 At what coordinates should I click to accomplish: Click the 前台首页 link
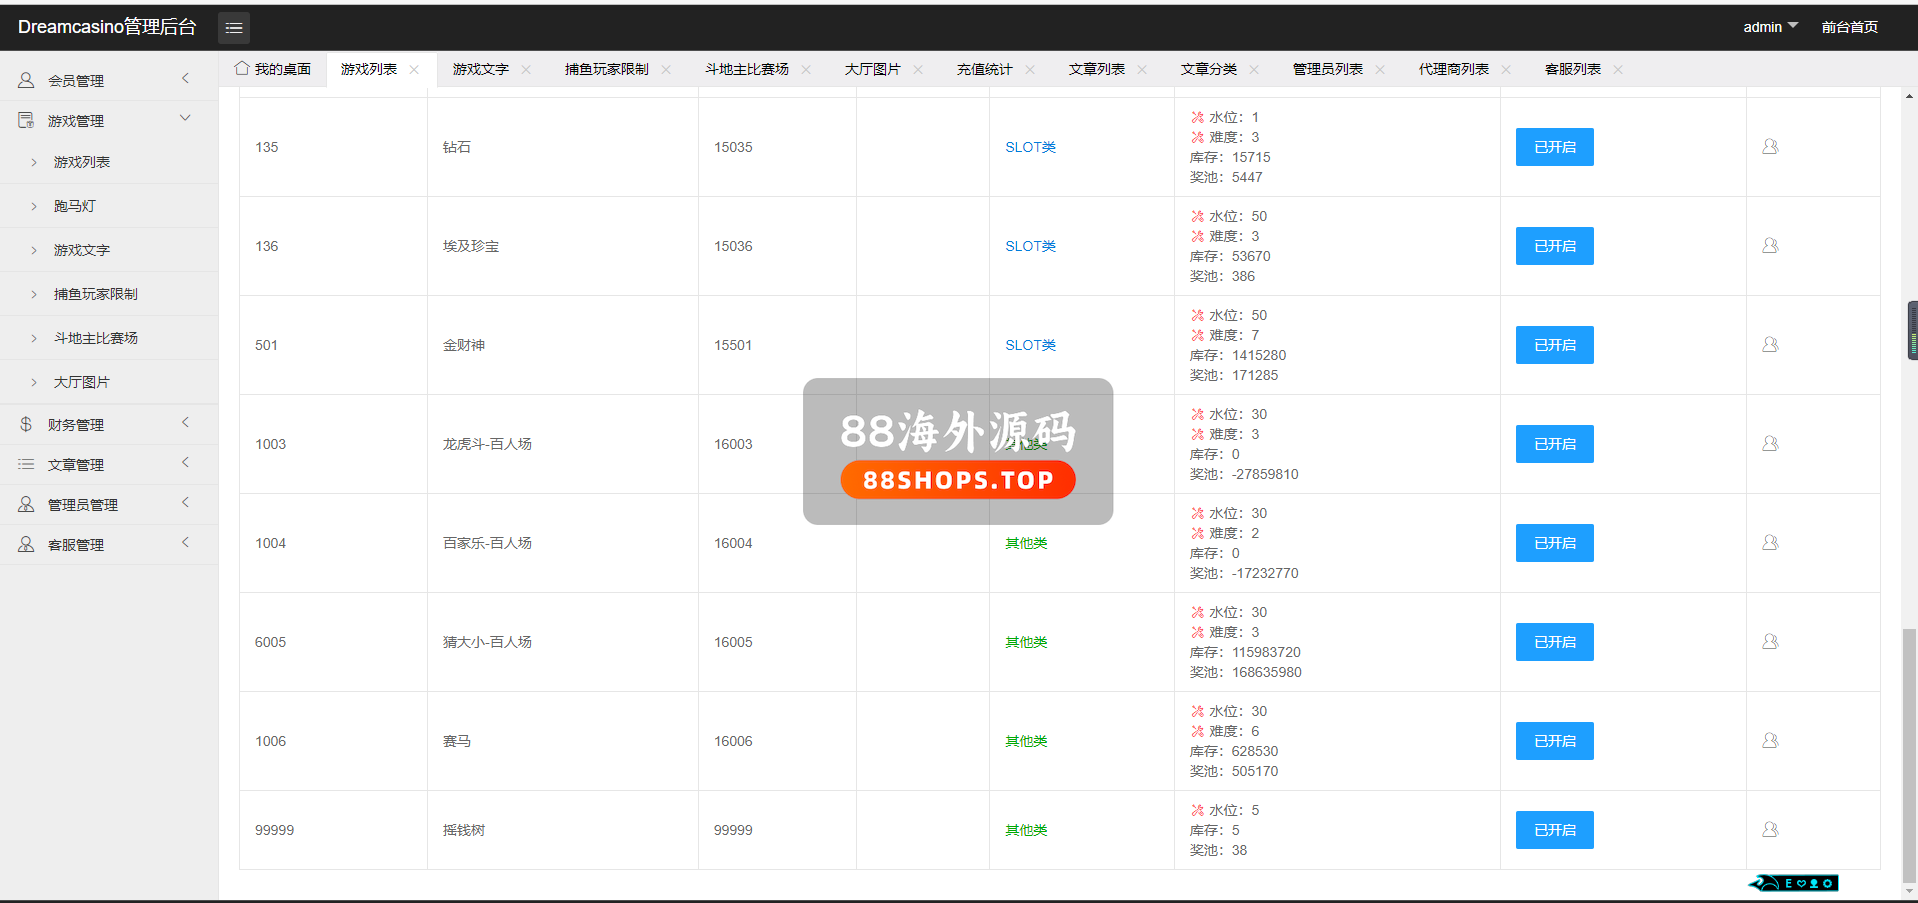(x=1849, y=27)
